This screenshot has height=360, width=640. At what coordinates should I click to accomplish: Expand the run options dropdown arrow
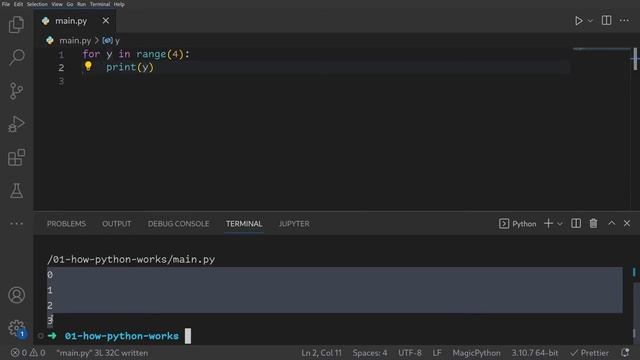click(590, 21)
